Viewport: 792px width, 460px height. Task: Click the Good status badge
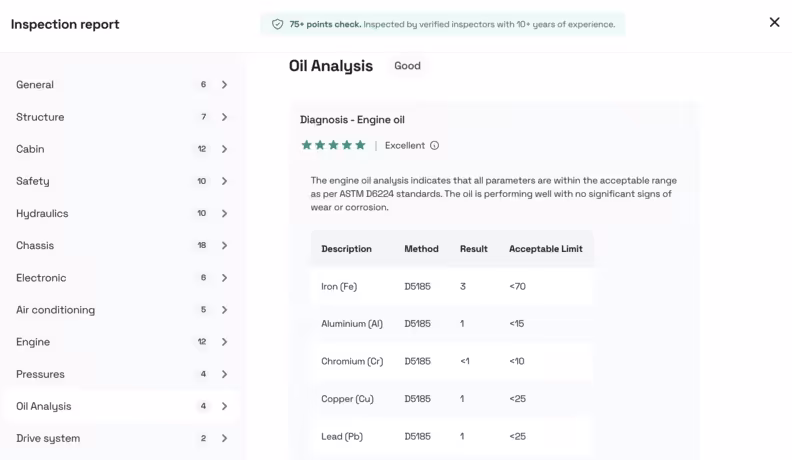coord(407,66)
